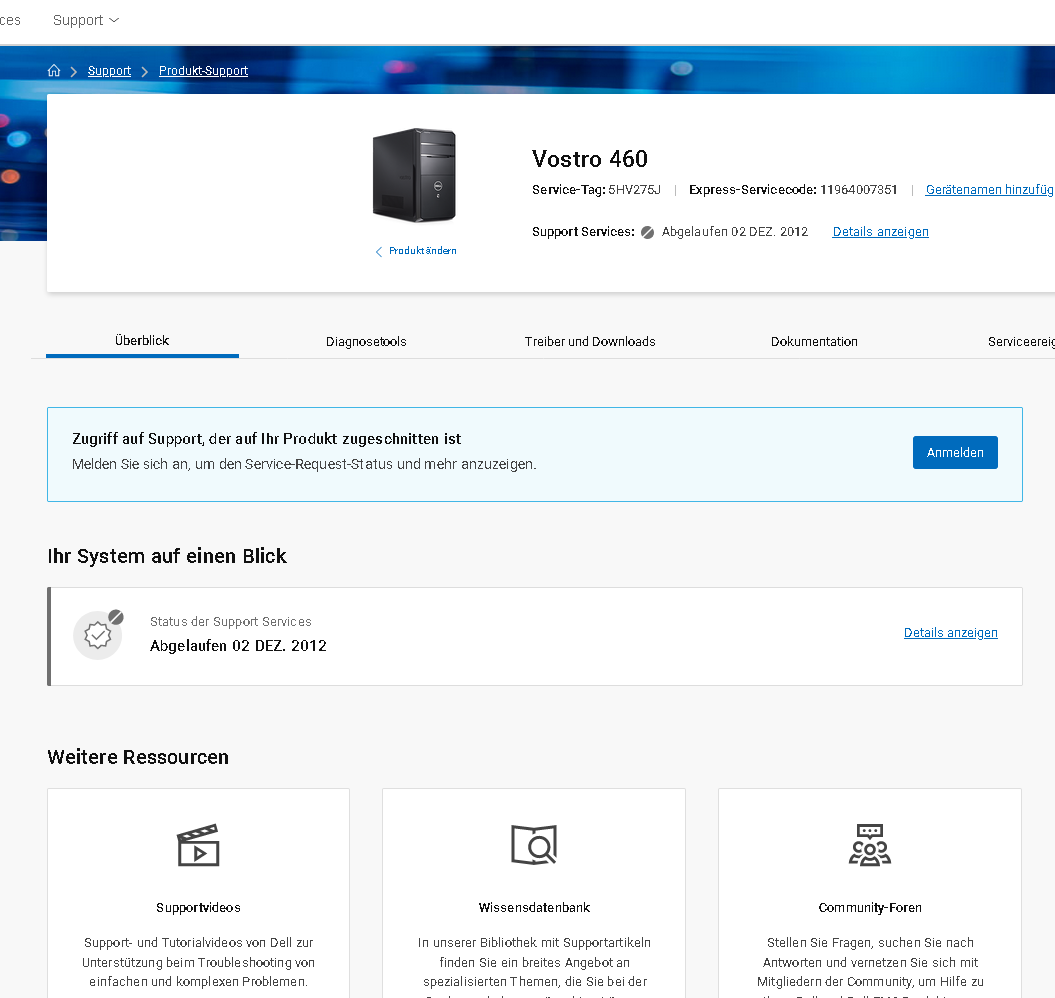Click expired status icon beside Support Services
This screenshot has height=998, width=1055.
pos(647,232)
